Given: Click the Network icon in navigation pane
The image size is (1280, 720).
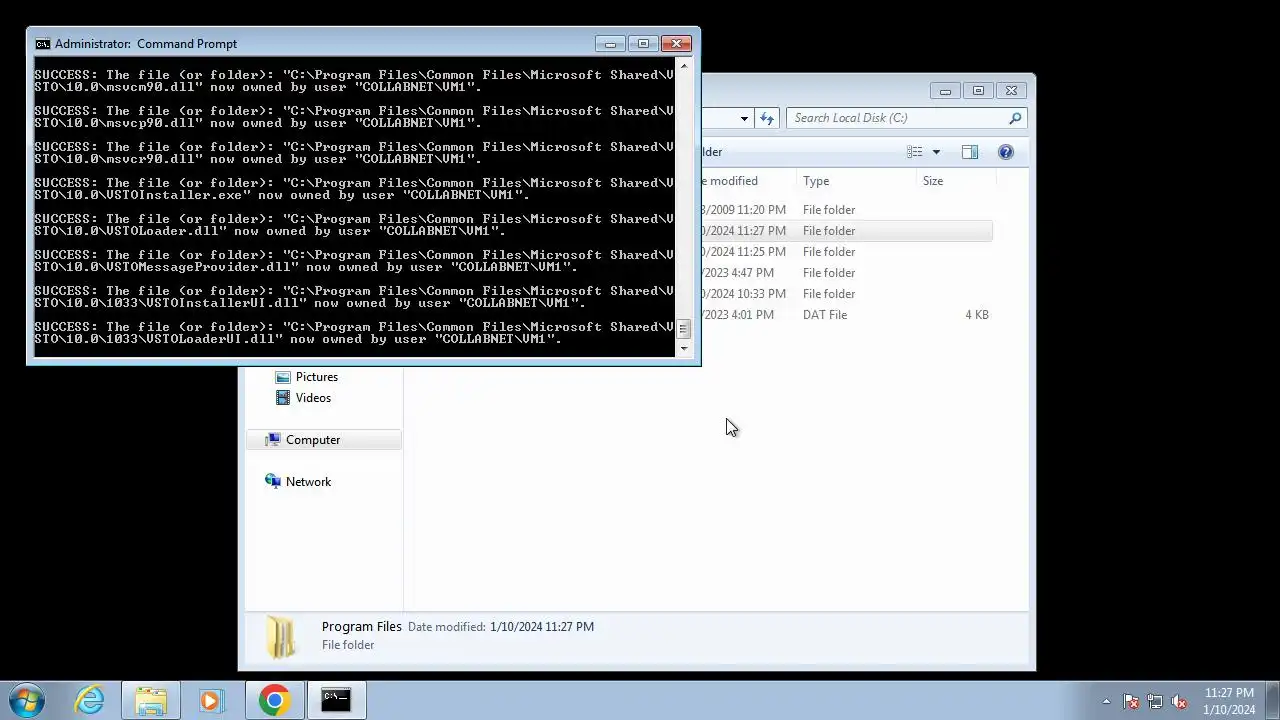Looking at the screenshot, I should 273,482.
